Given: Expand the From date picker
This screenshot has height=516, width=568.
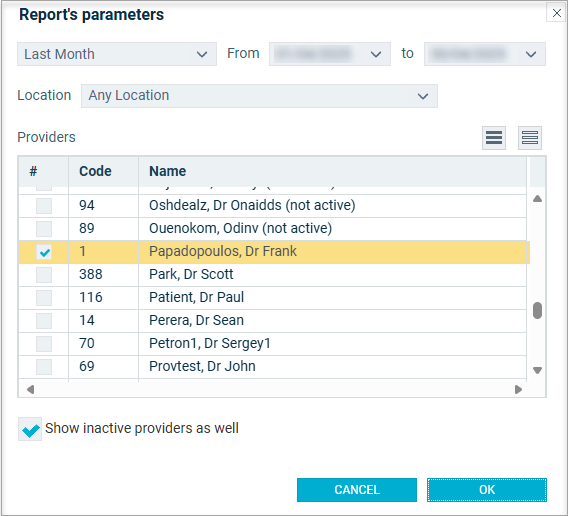Looking at the screenshot, I should [330, 54].
